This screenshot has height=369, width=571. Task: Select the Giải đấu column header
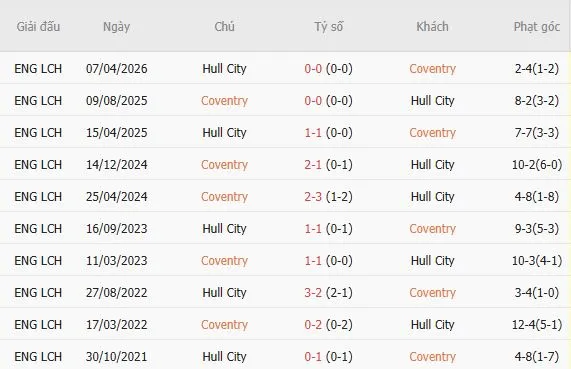point(38,27)
